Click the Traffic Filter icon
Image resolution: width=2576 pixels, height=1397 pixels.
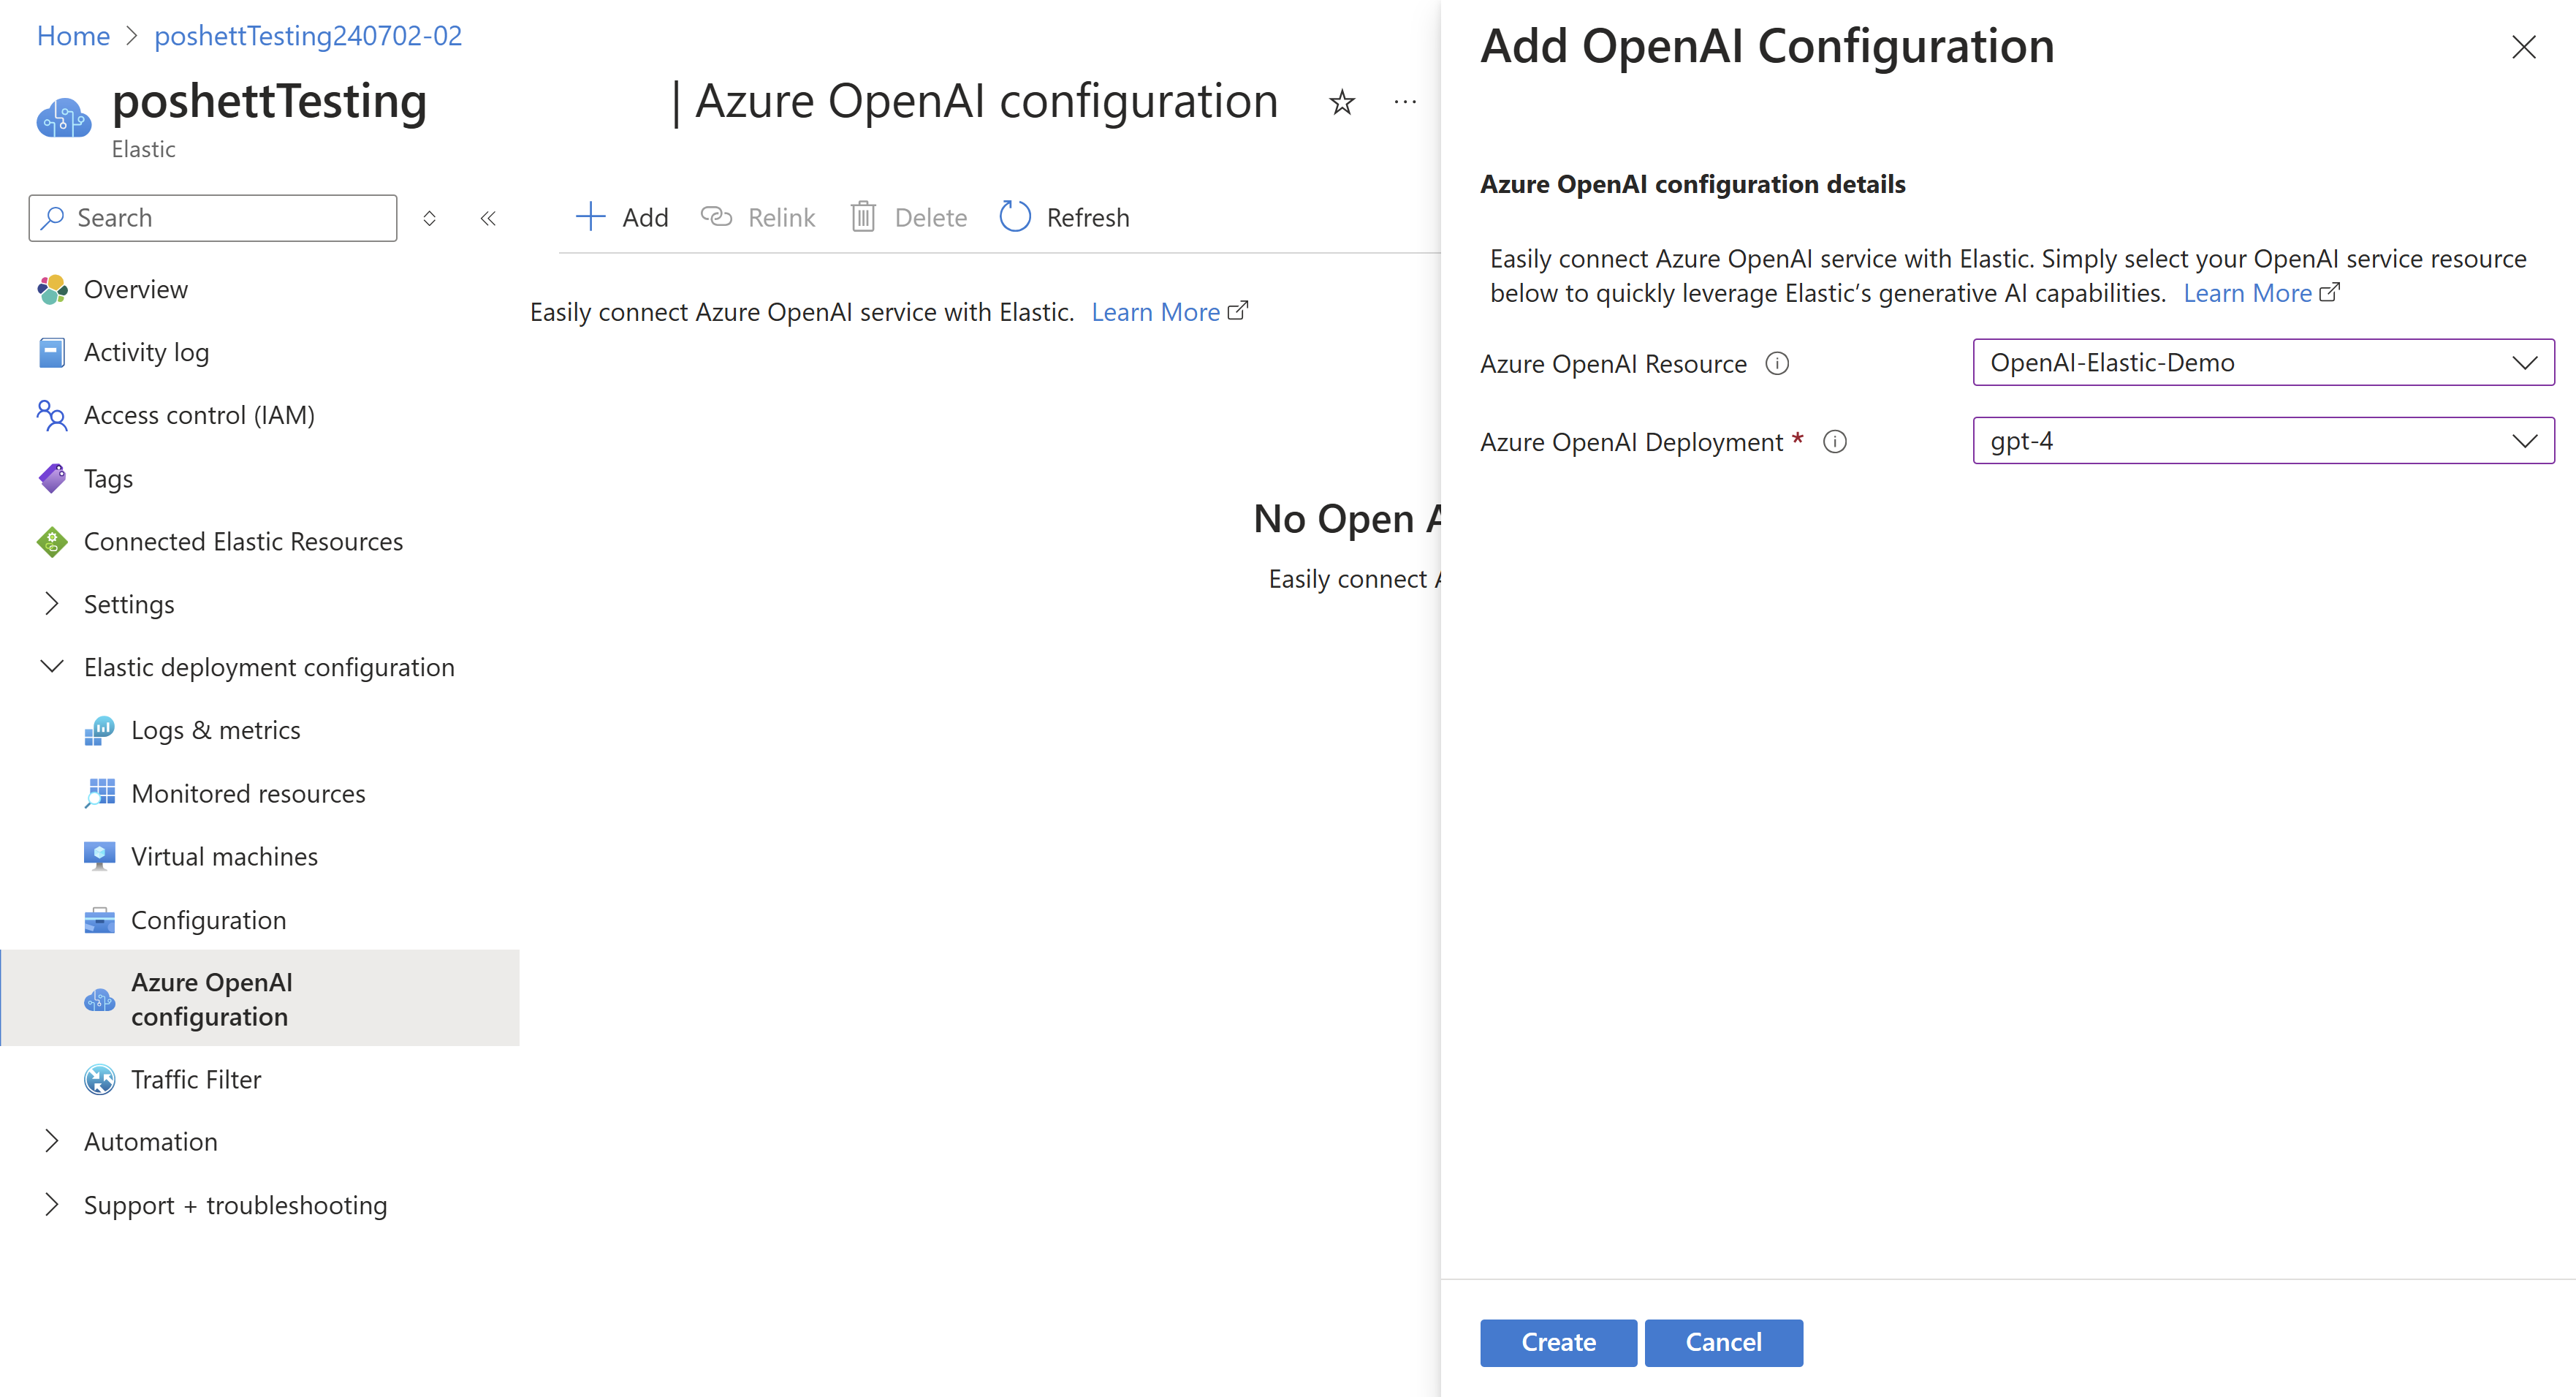[x=98, y=1079]
